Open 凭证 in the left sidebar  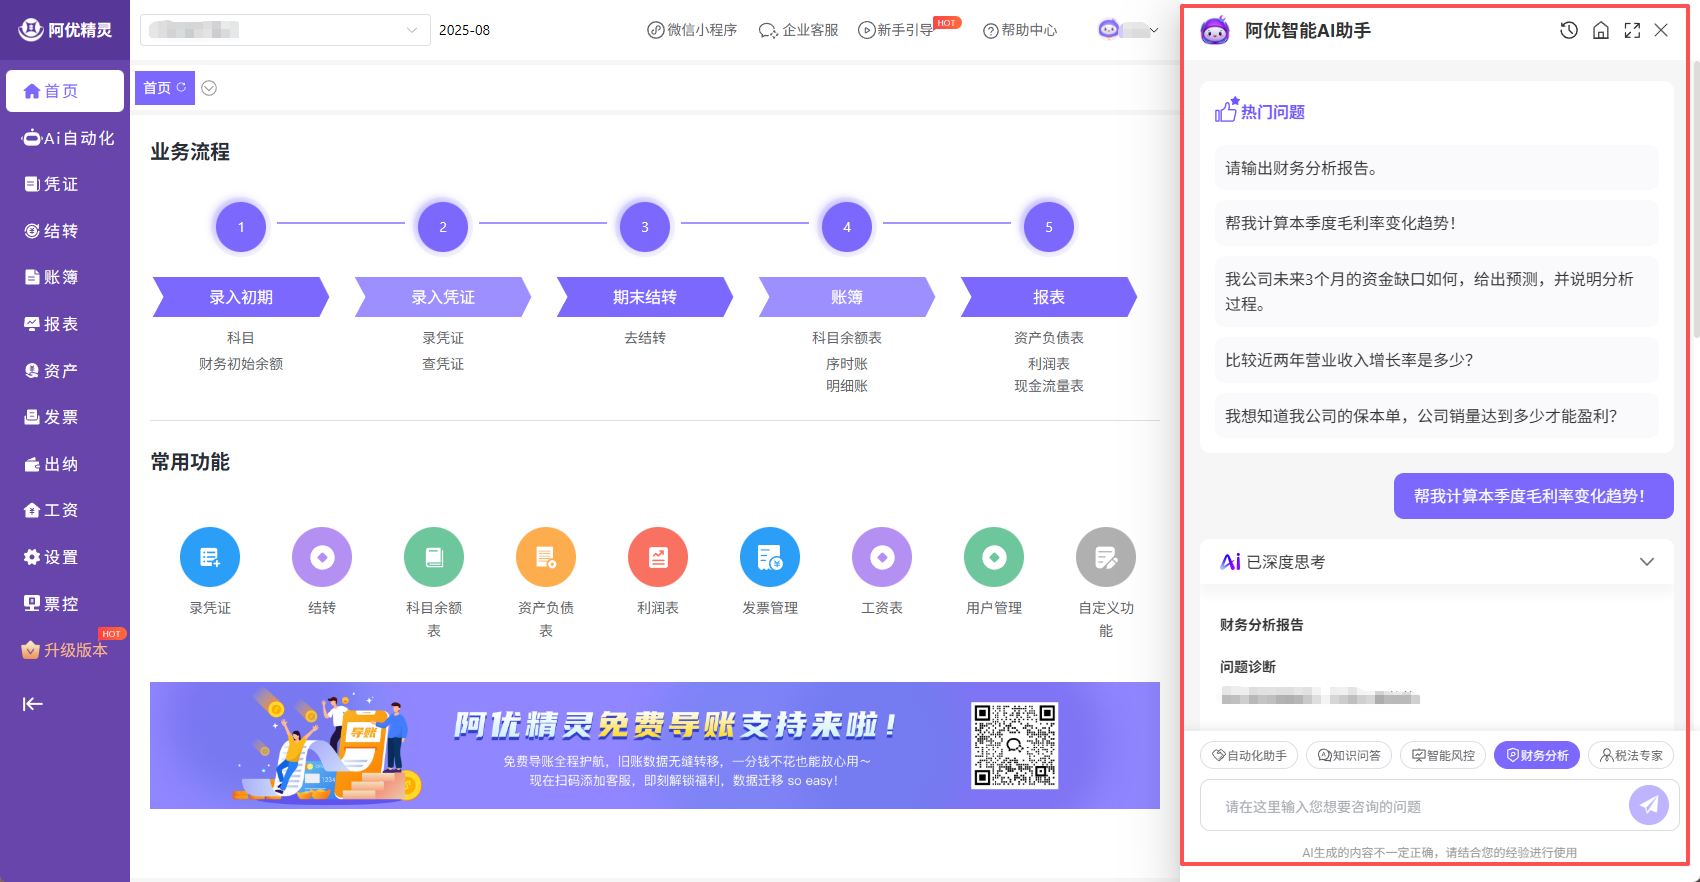click(60, 184)
